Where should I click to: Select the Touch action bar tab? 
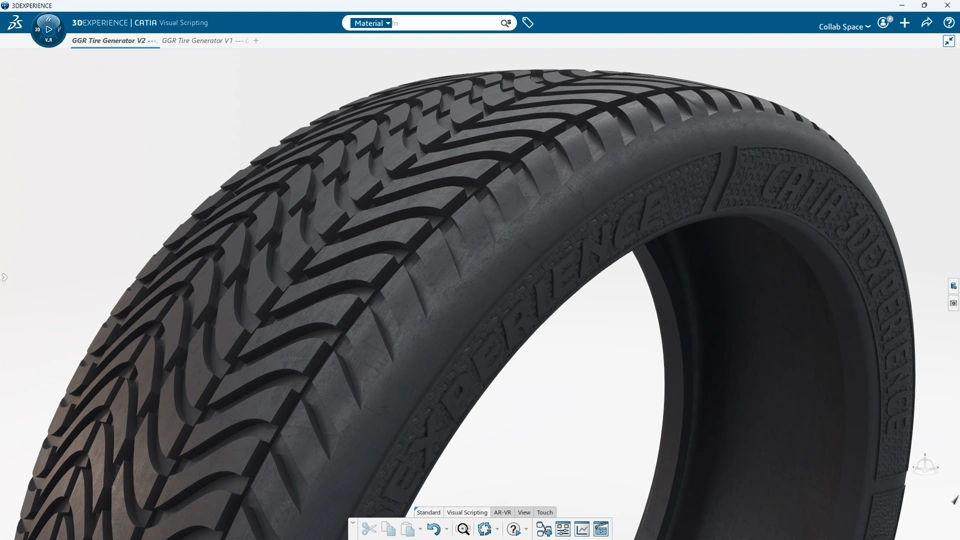[x=545, y=512]
